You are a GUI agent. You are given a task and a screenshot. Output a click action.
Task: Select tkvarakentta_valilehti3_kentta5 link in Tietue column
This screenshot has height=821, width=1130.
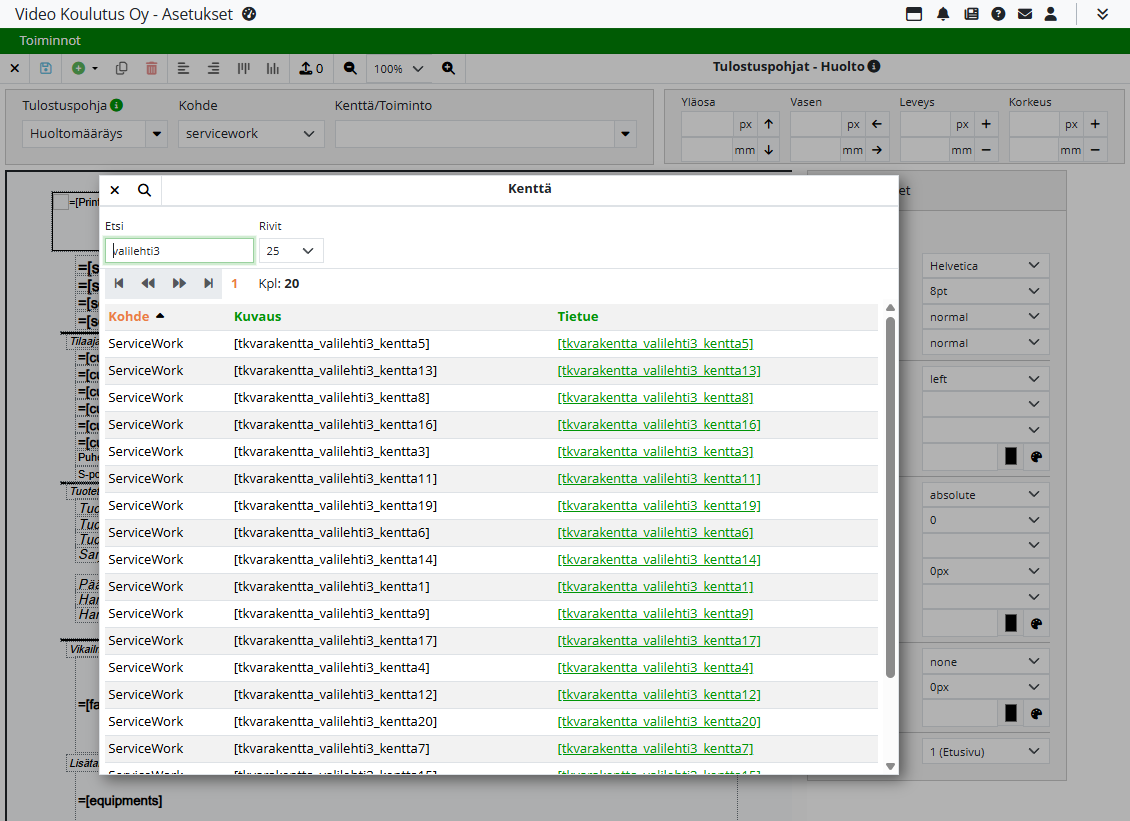pos(655,344)
